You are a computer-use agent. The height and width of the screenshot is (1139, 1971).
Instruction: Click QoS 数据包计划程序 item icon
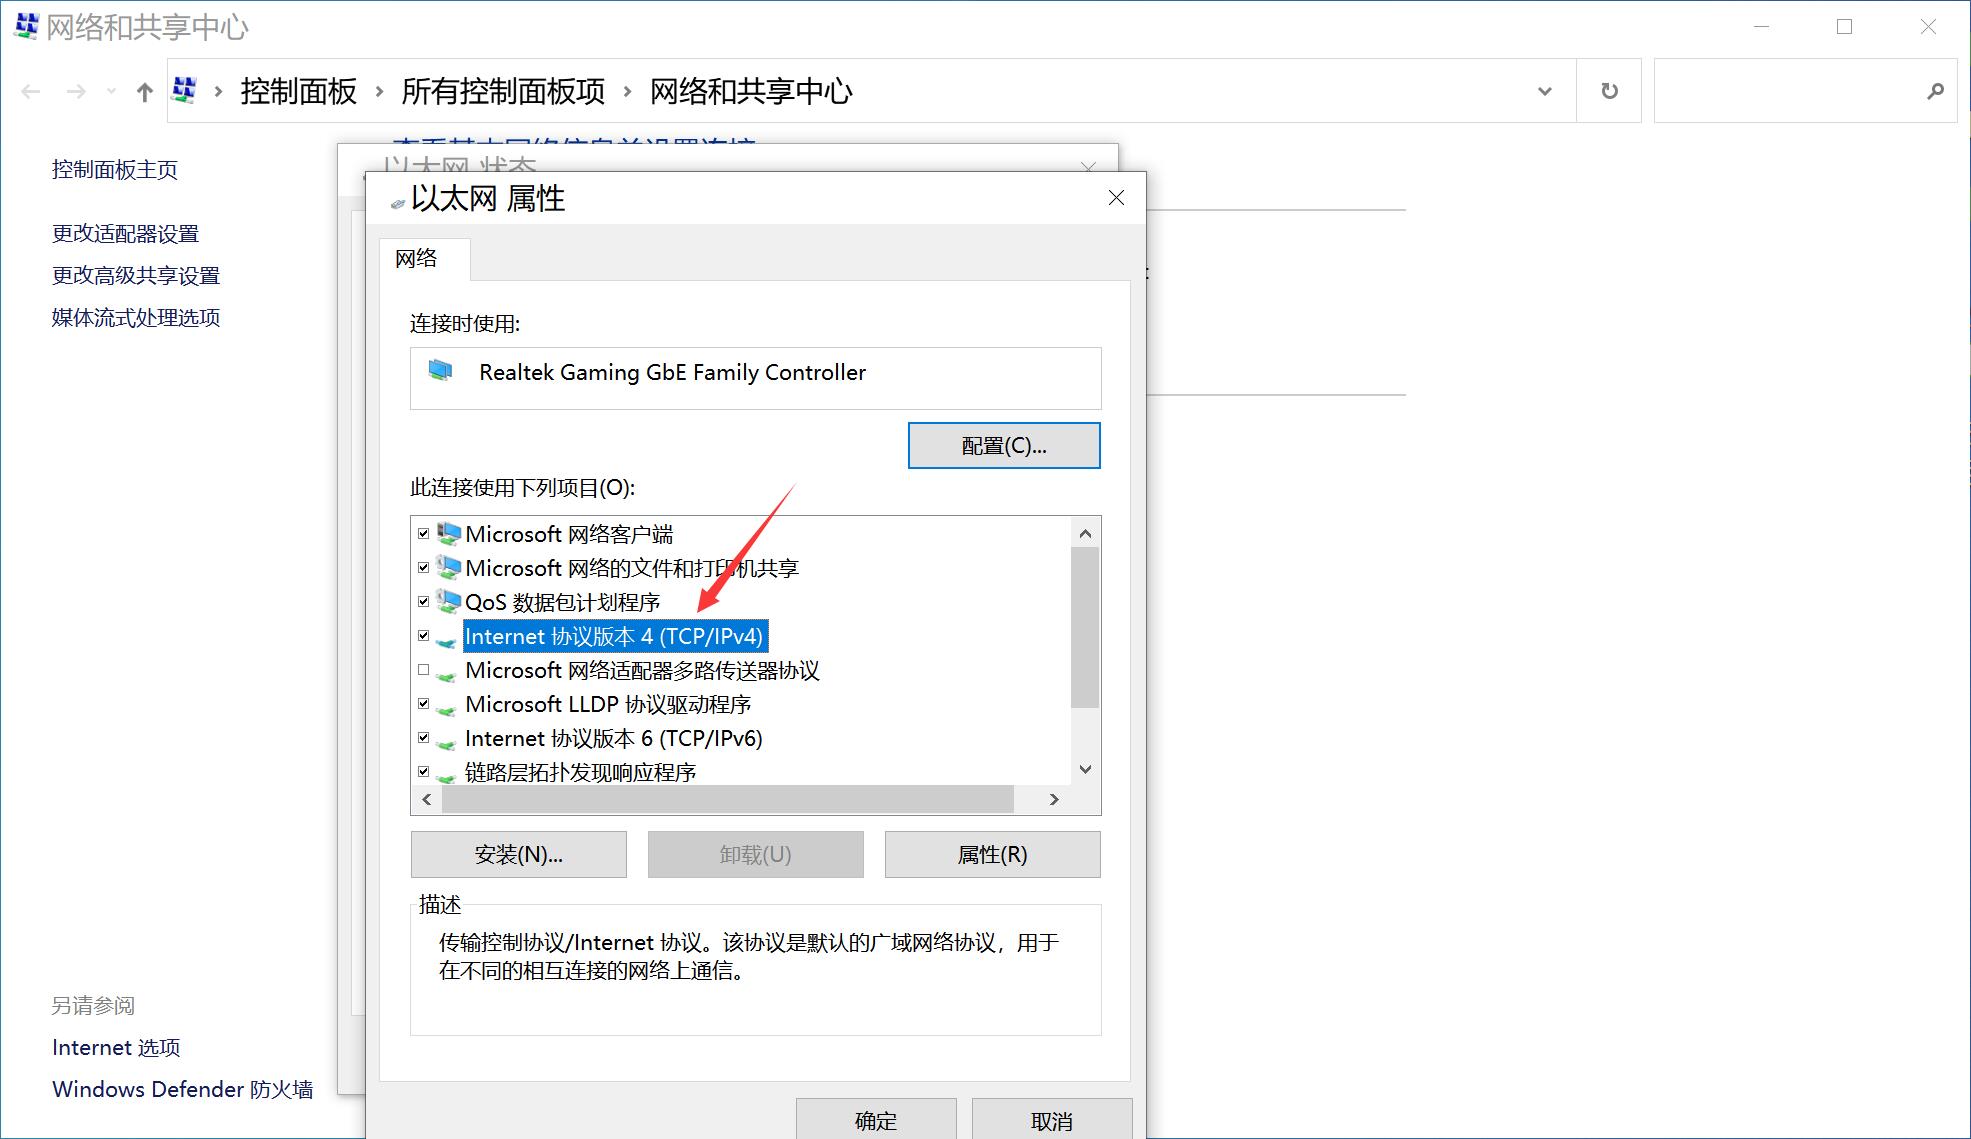[x=448, y=602]
